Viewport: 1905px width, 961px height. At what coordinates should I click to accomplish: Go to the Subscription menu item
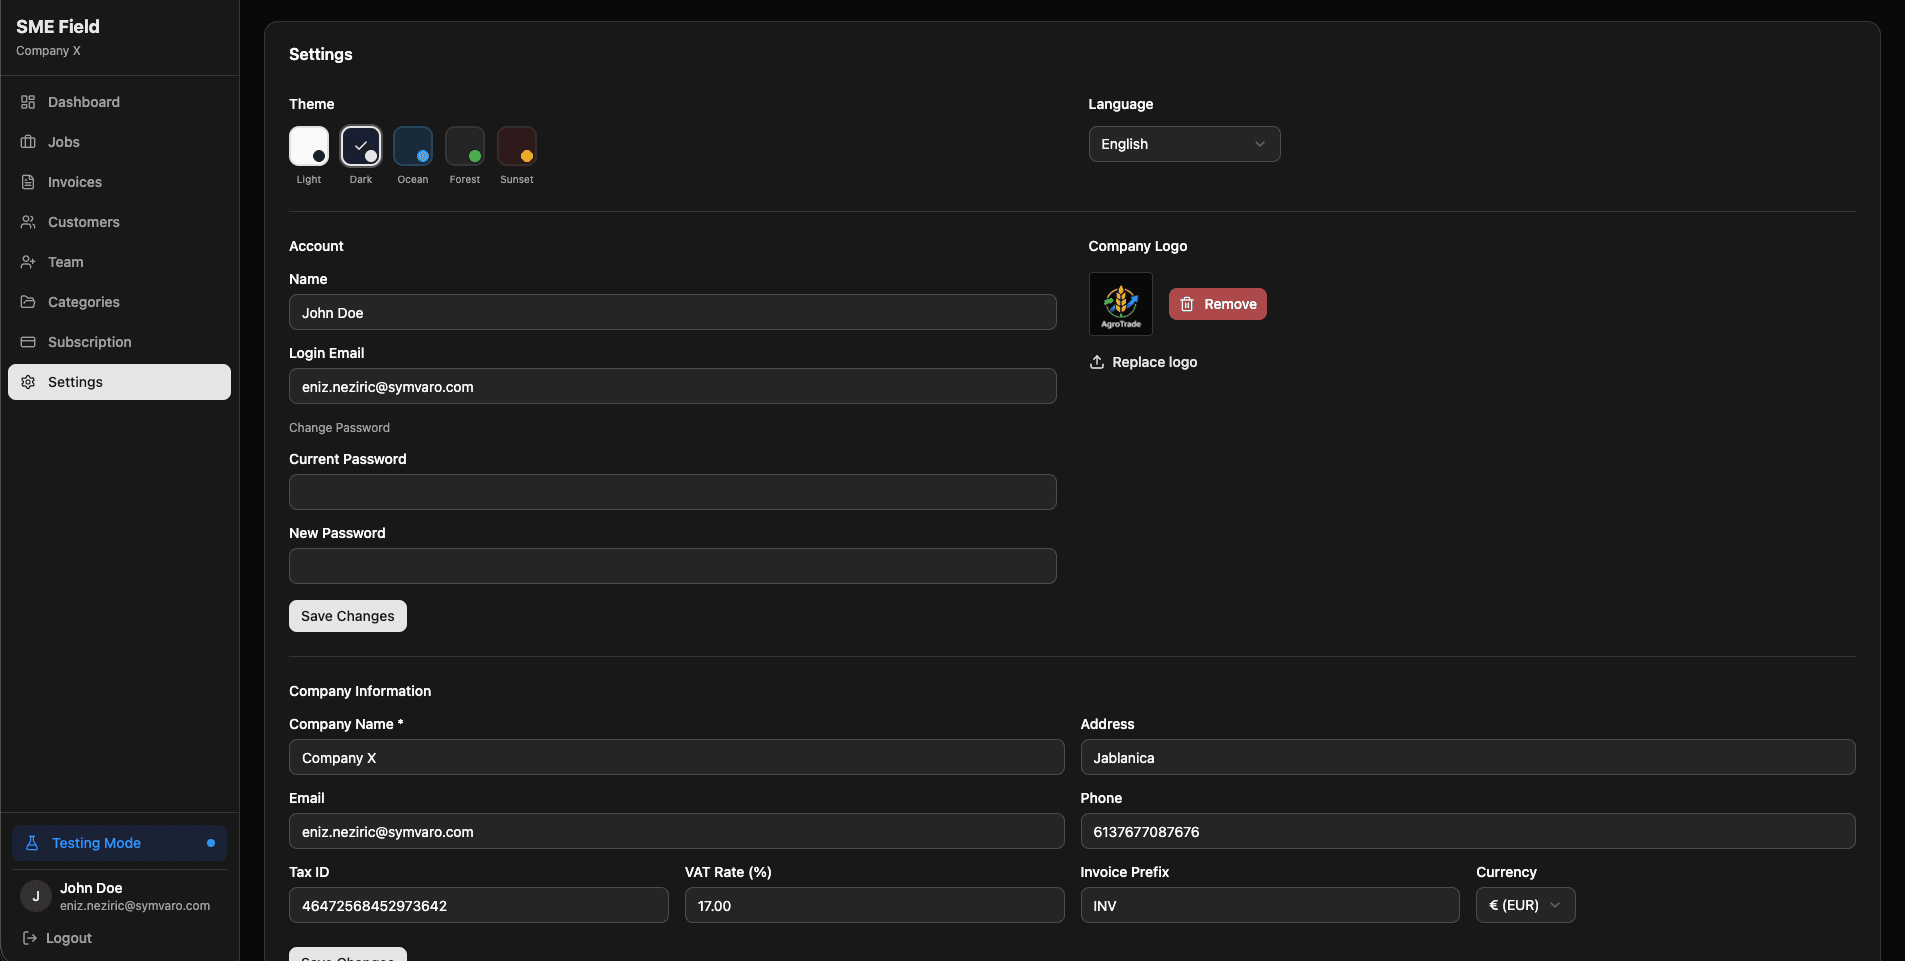click(90, 342)
